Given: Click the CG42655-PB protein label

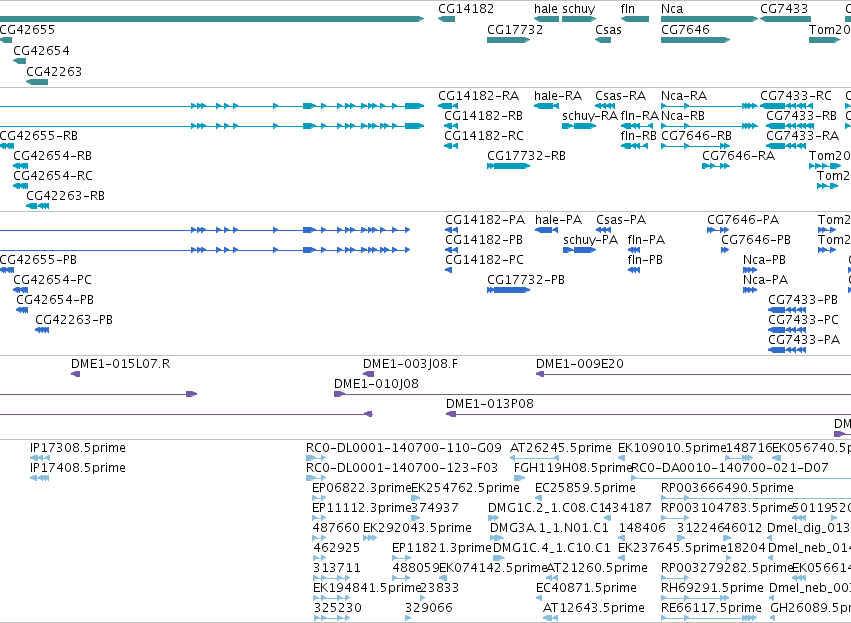Looking at the screenshot, I should (39, 260).
